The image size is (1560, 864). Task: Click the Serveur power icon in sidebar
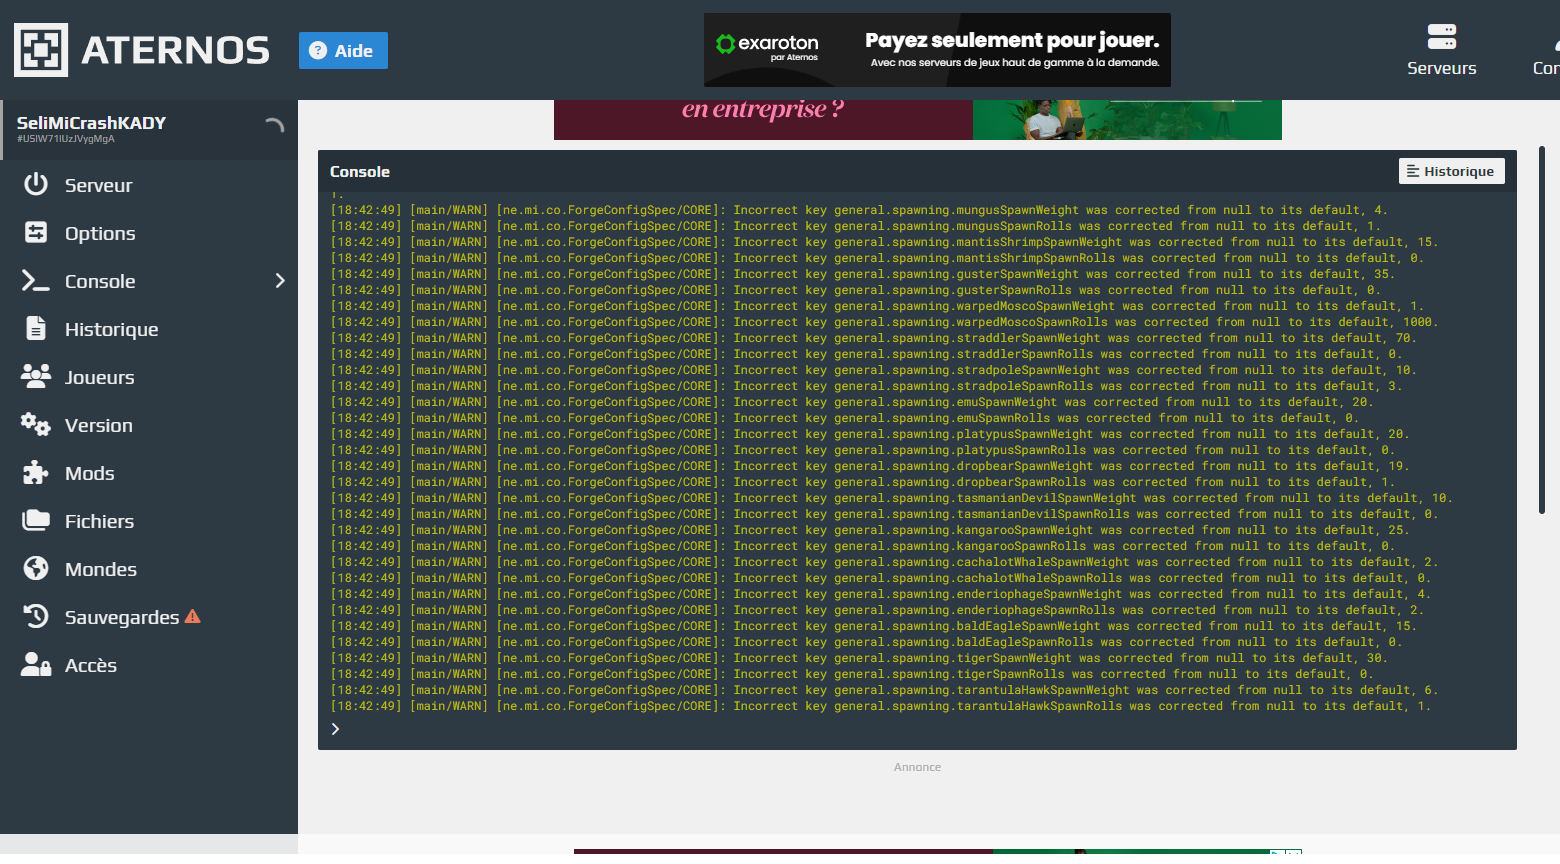coord(36,184)
